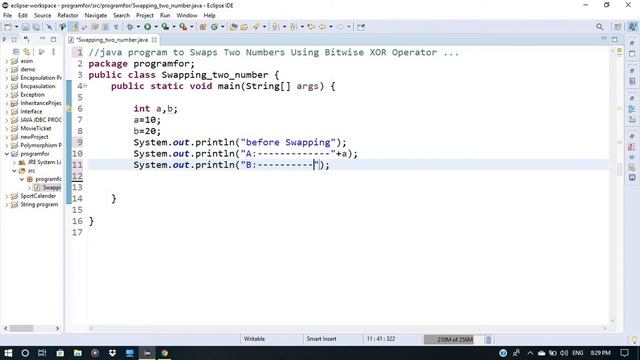Toggle Block Selection Mode icon

[x=105, y=27]
